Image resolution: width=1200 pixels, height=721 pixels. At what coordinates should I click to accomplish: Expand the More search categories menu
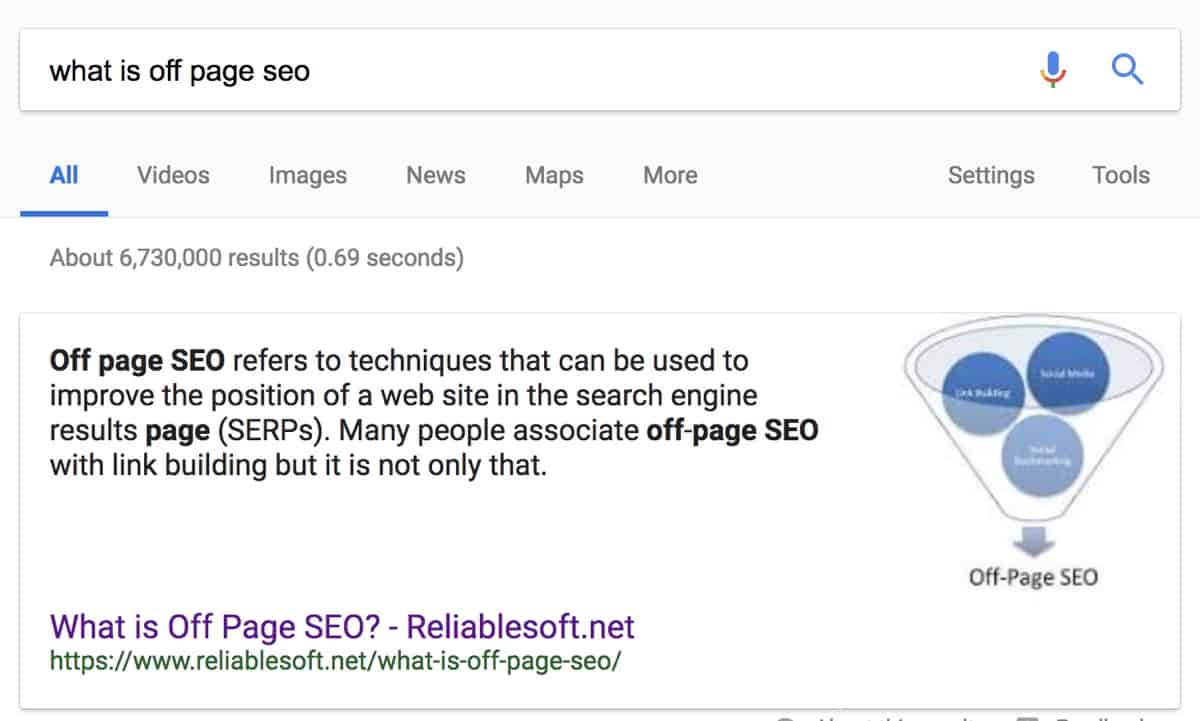[x=670, y=175]
